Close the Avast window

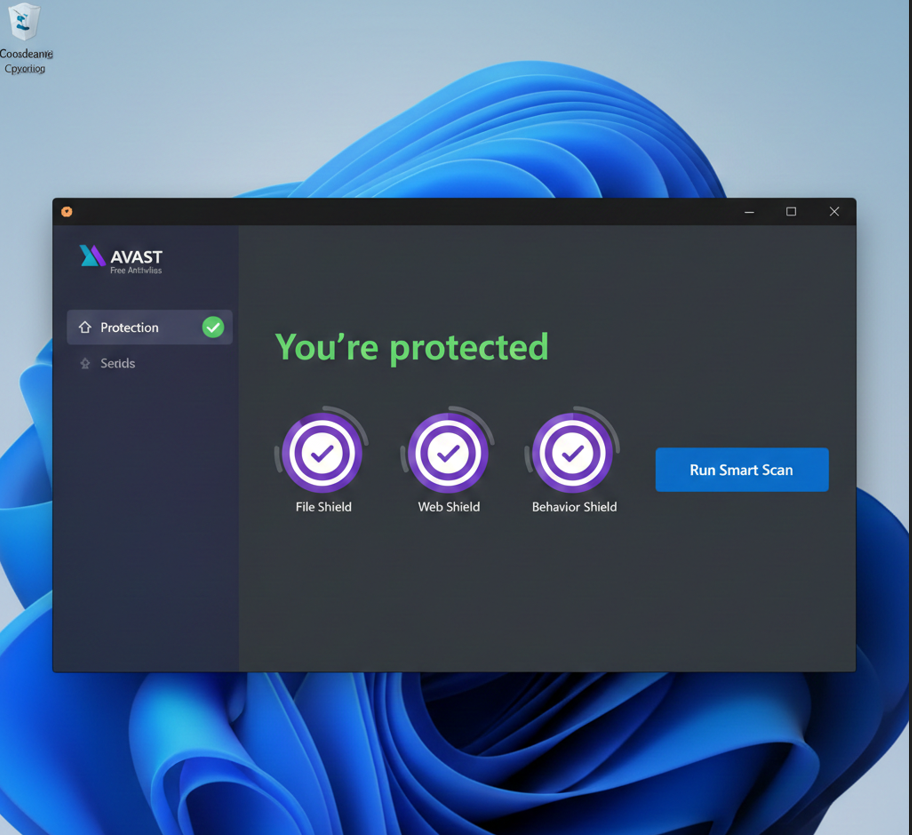coord(834,212)
